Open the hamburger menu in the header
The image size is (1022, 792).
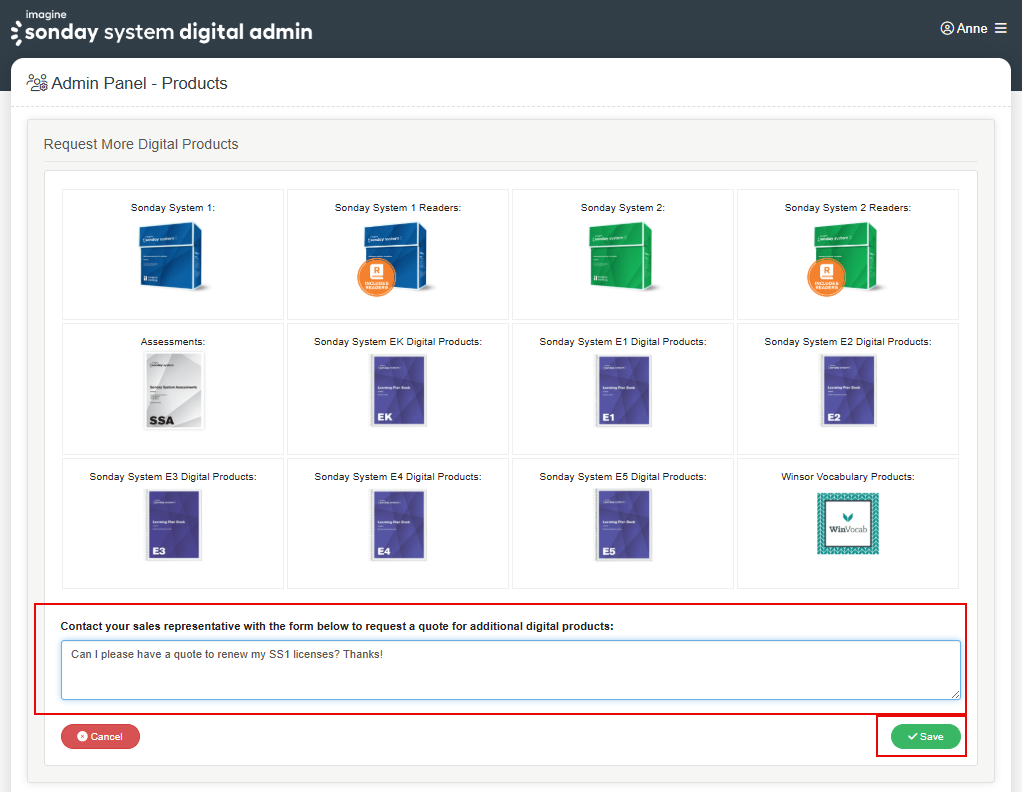[x=1000, y=28]
